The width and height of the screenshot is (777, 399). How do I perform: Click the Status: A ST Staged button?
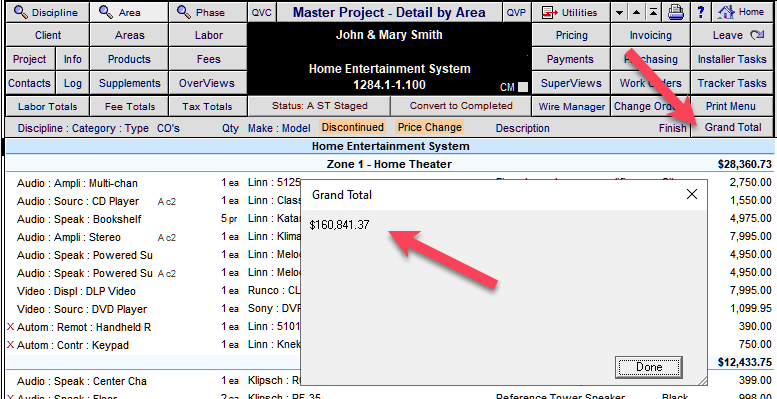click(319, 106)
